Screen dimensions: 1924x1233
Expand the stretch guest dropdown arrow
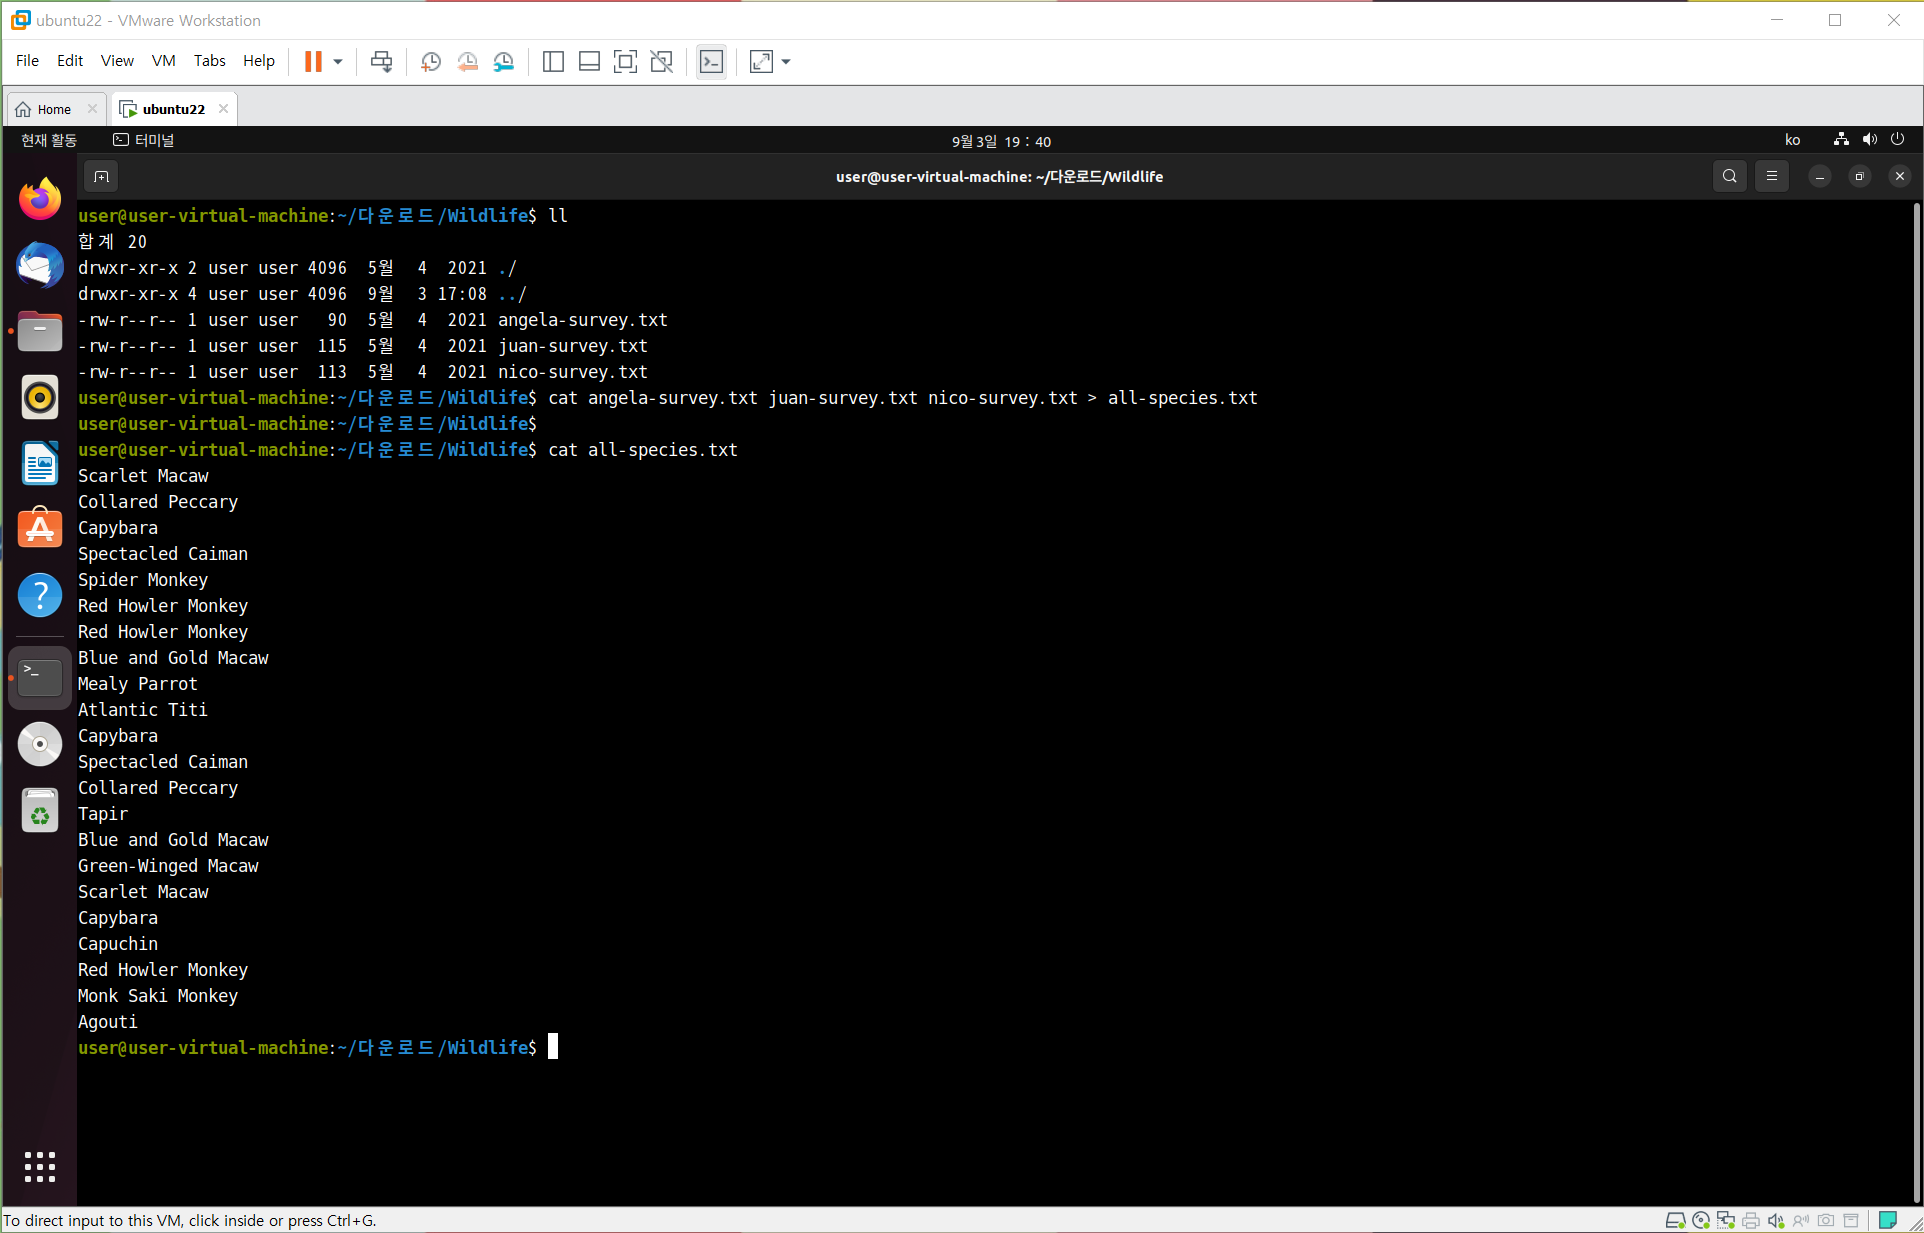click(786, 62)
